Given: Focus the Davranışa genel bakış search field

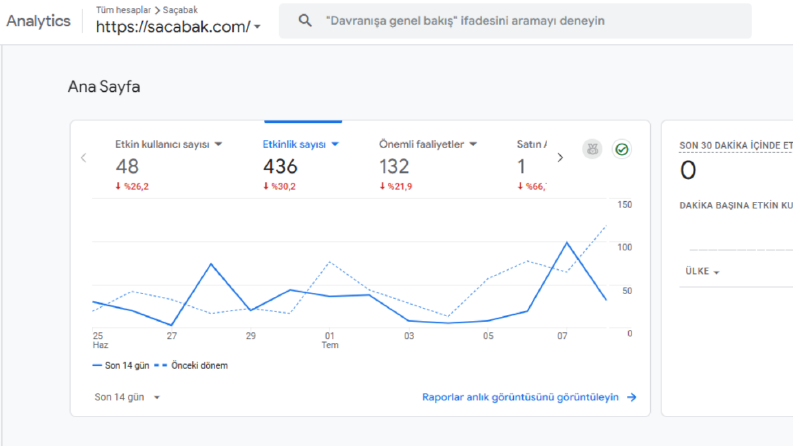Looking at the screenshot, I should pyautogui.click(x=515, y=21).
